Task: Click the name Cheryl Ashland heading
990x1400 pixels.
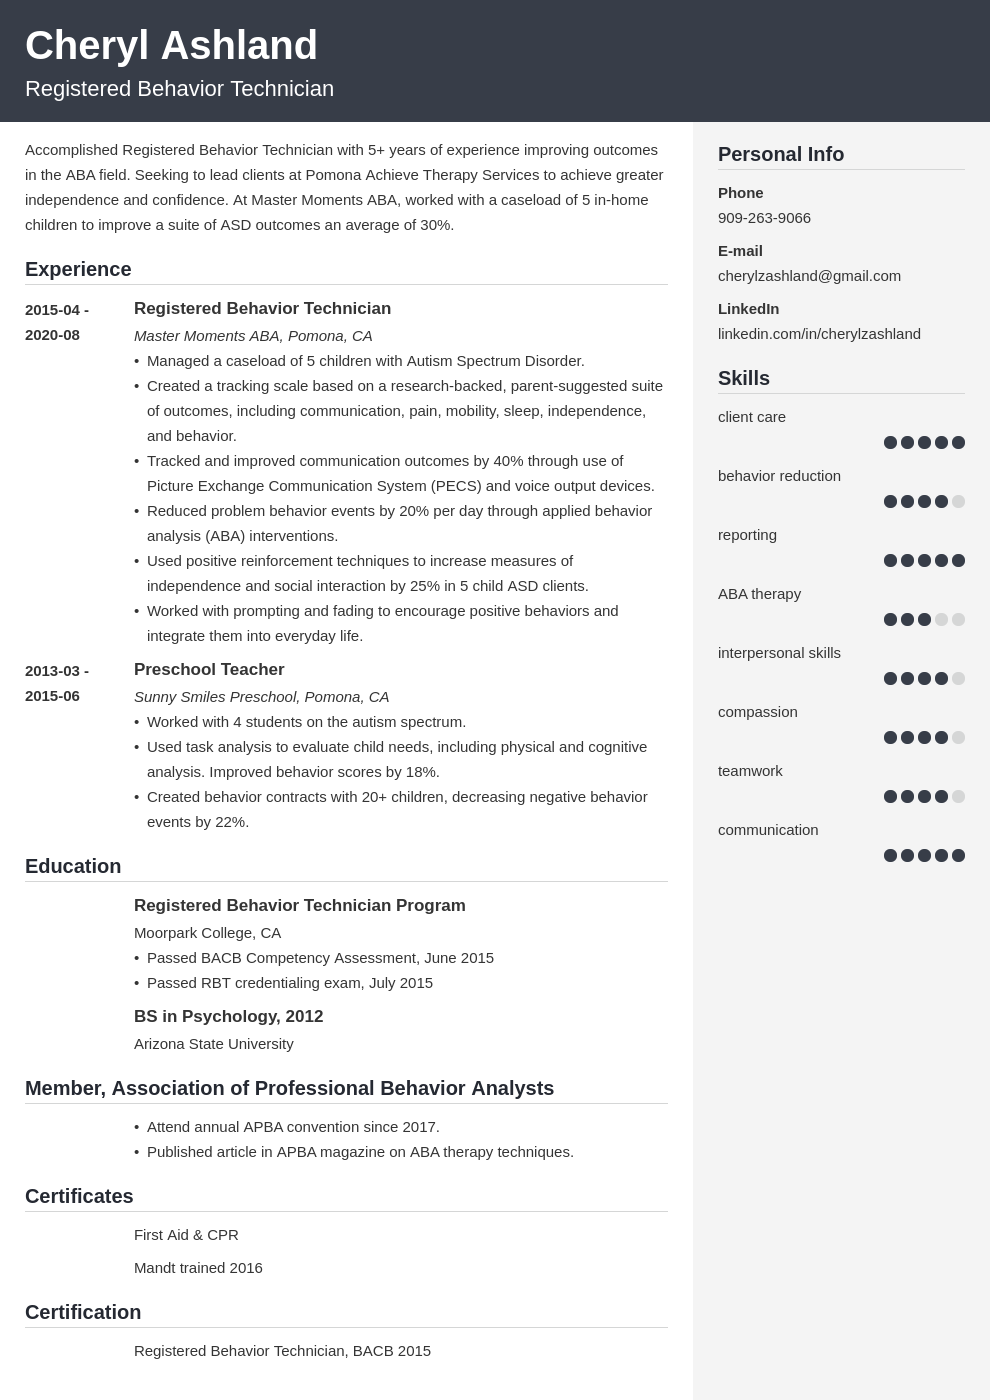Action: [x=171, y=46]
